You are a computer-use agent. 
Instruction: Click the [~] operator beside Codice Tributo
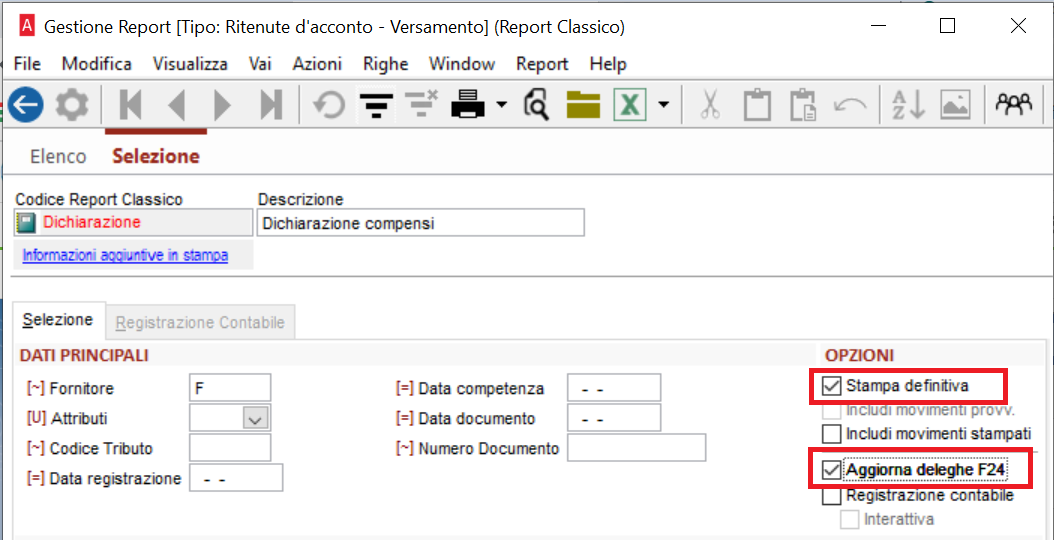[36, 448]
